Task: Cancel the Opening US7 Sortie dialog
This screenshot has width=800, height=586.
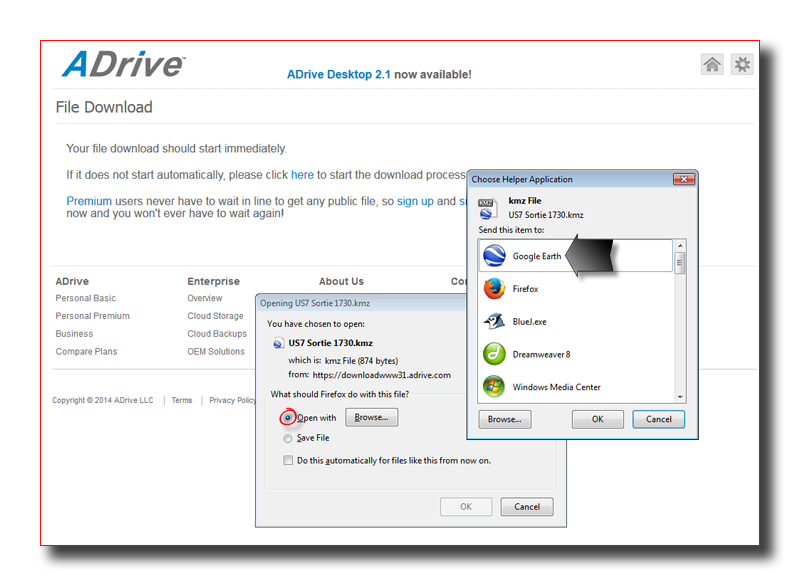Action: (x=527, y=506)
